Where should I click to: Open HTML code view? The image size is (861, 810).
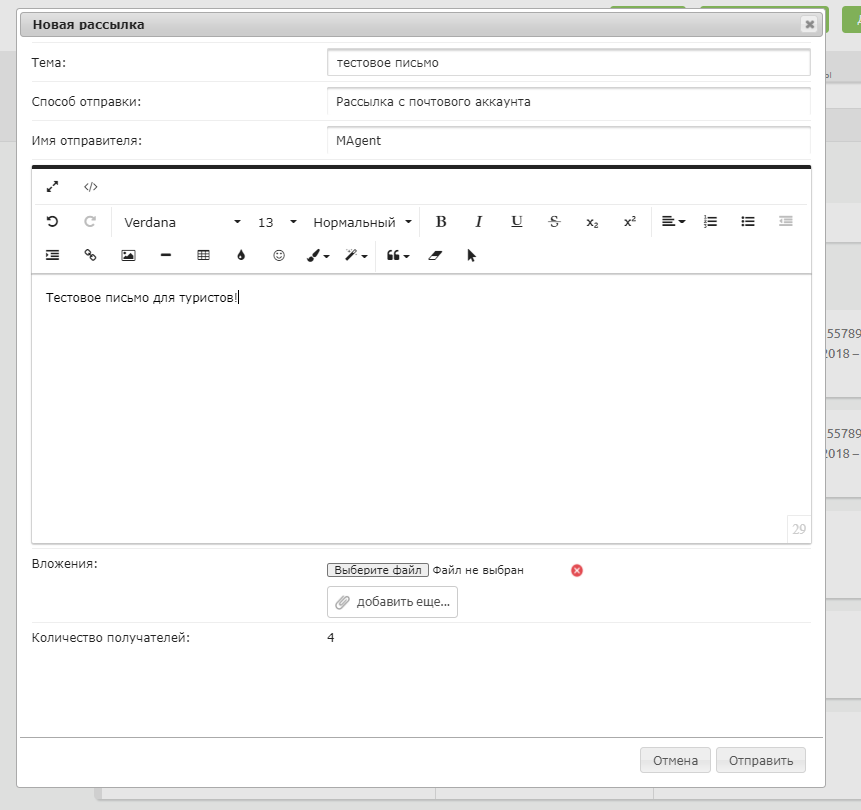(91, 187)
